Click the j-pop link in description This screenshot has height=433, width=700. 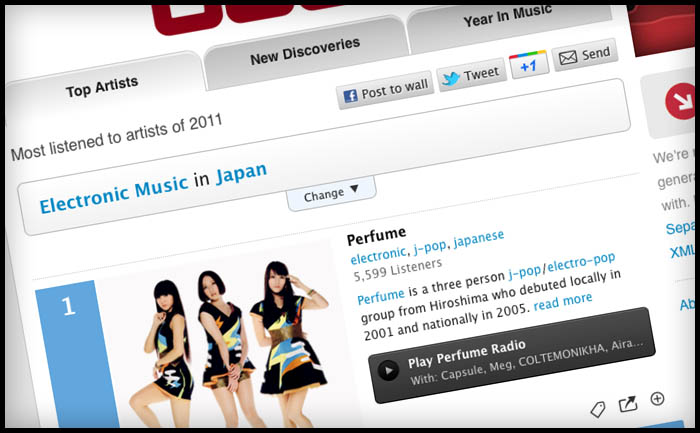coord(525,271)
